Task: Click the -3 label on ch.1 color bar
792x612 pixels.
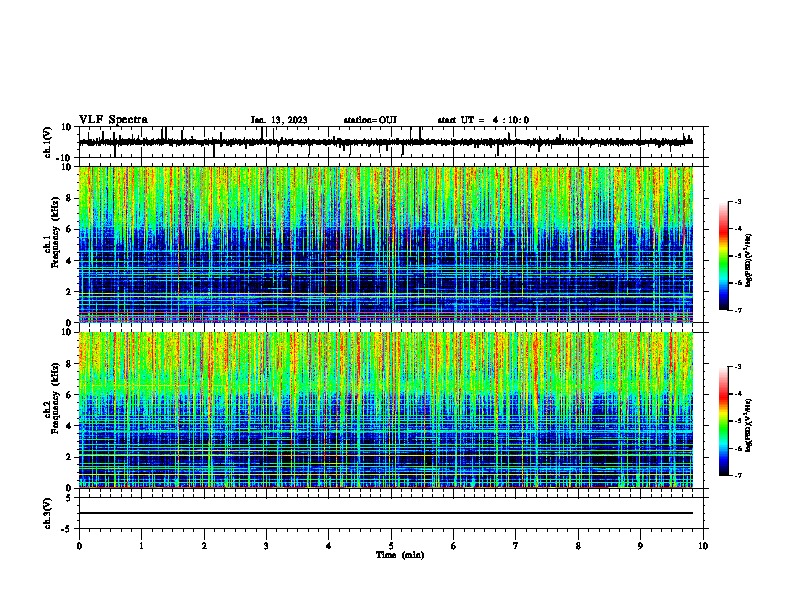Action: pos(737,201)
